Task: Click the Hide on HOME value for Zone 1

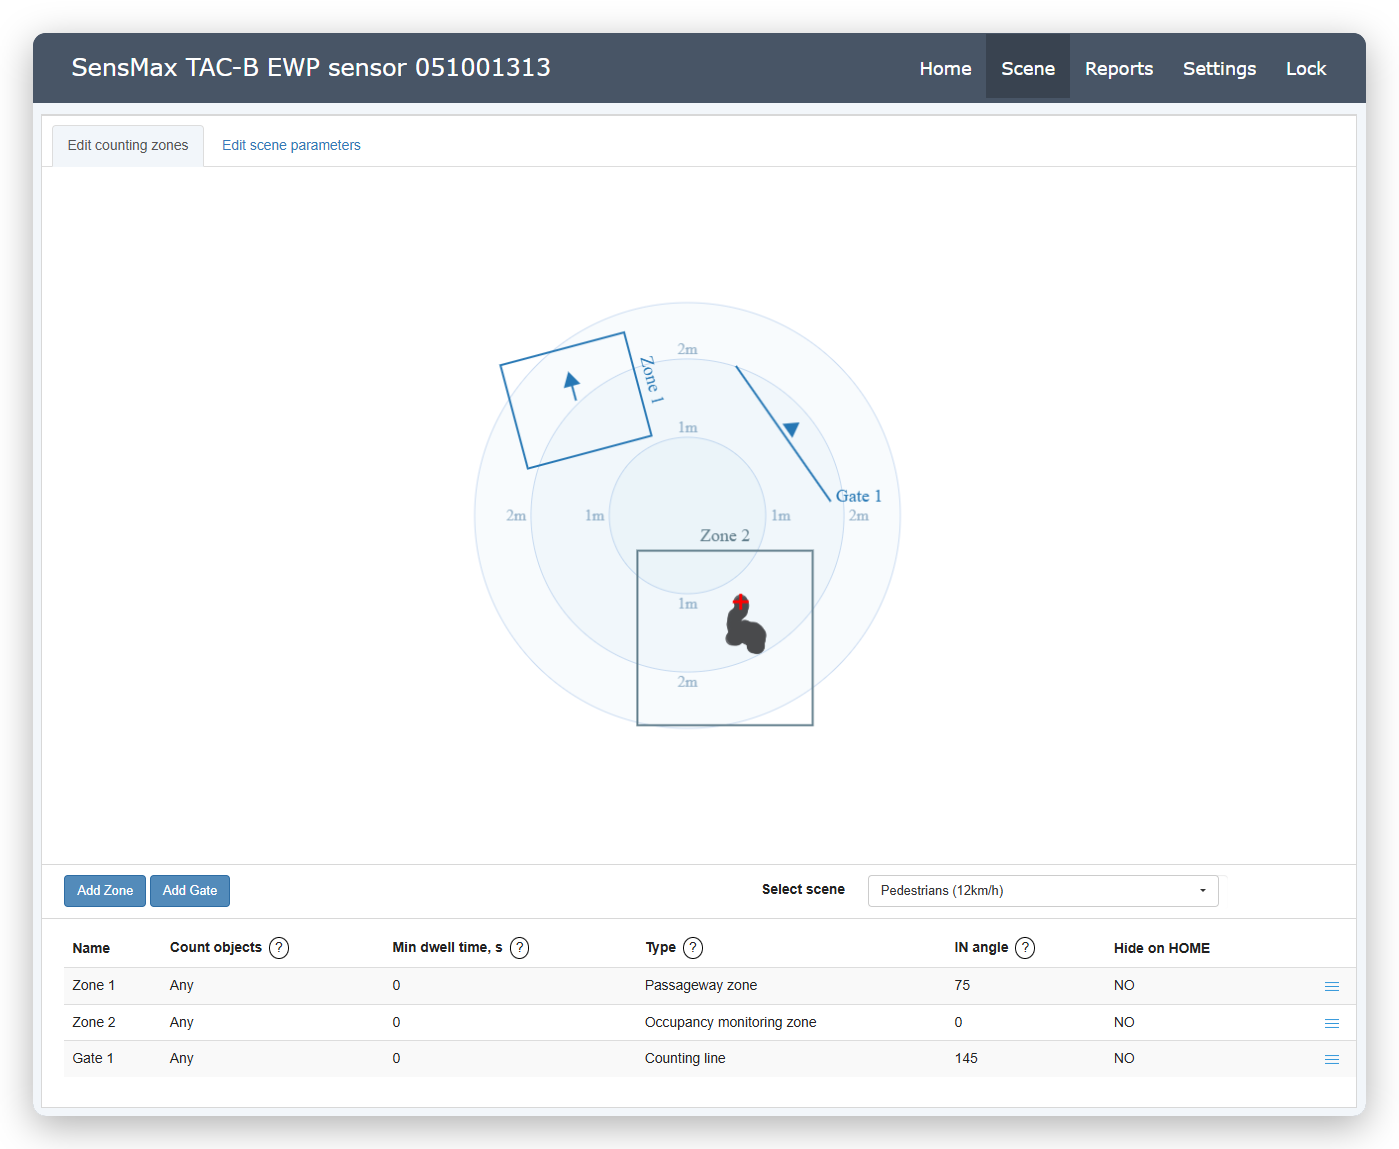Action: pyautogui.click(x=1124, y=985)
